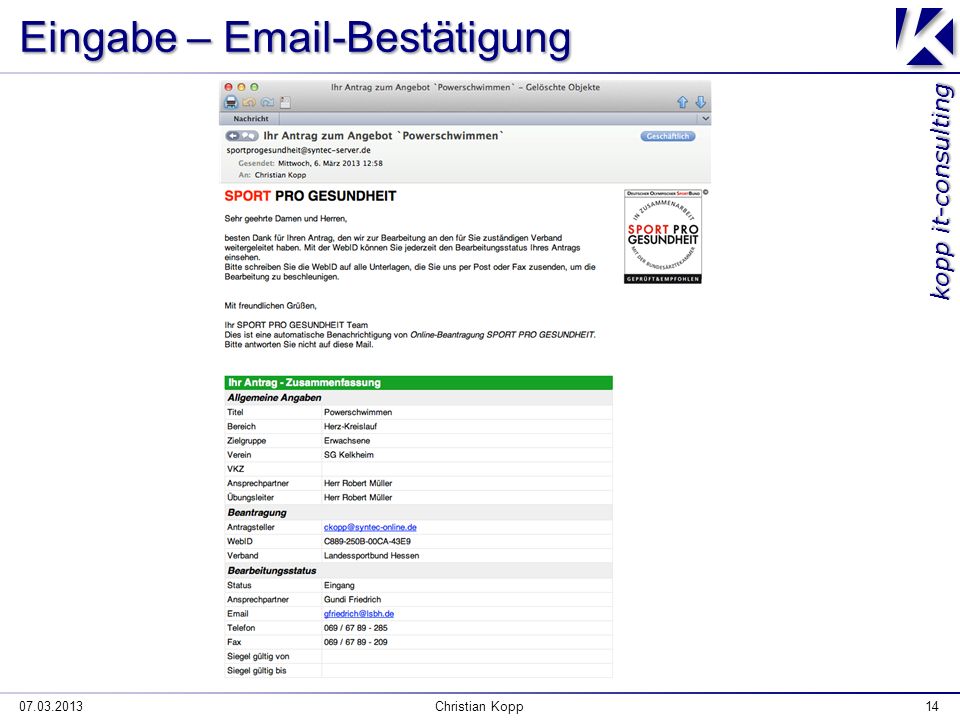Click the document icon in the mail toolbar
Screen dimensions: 960x720
[285, 102]
